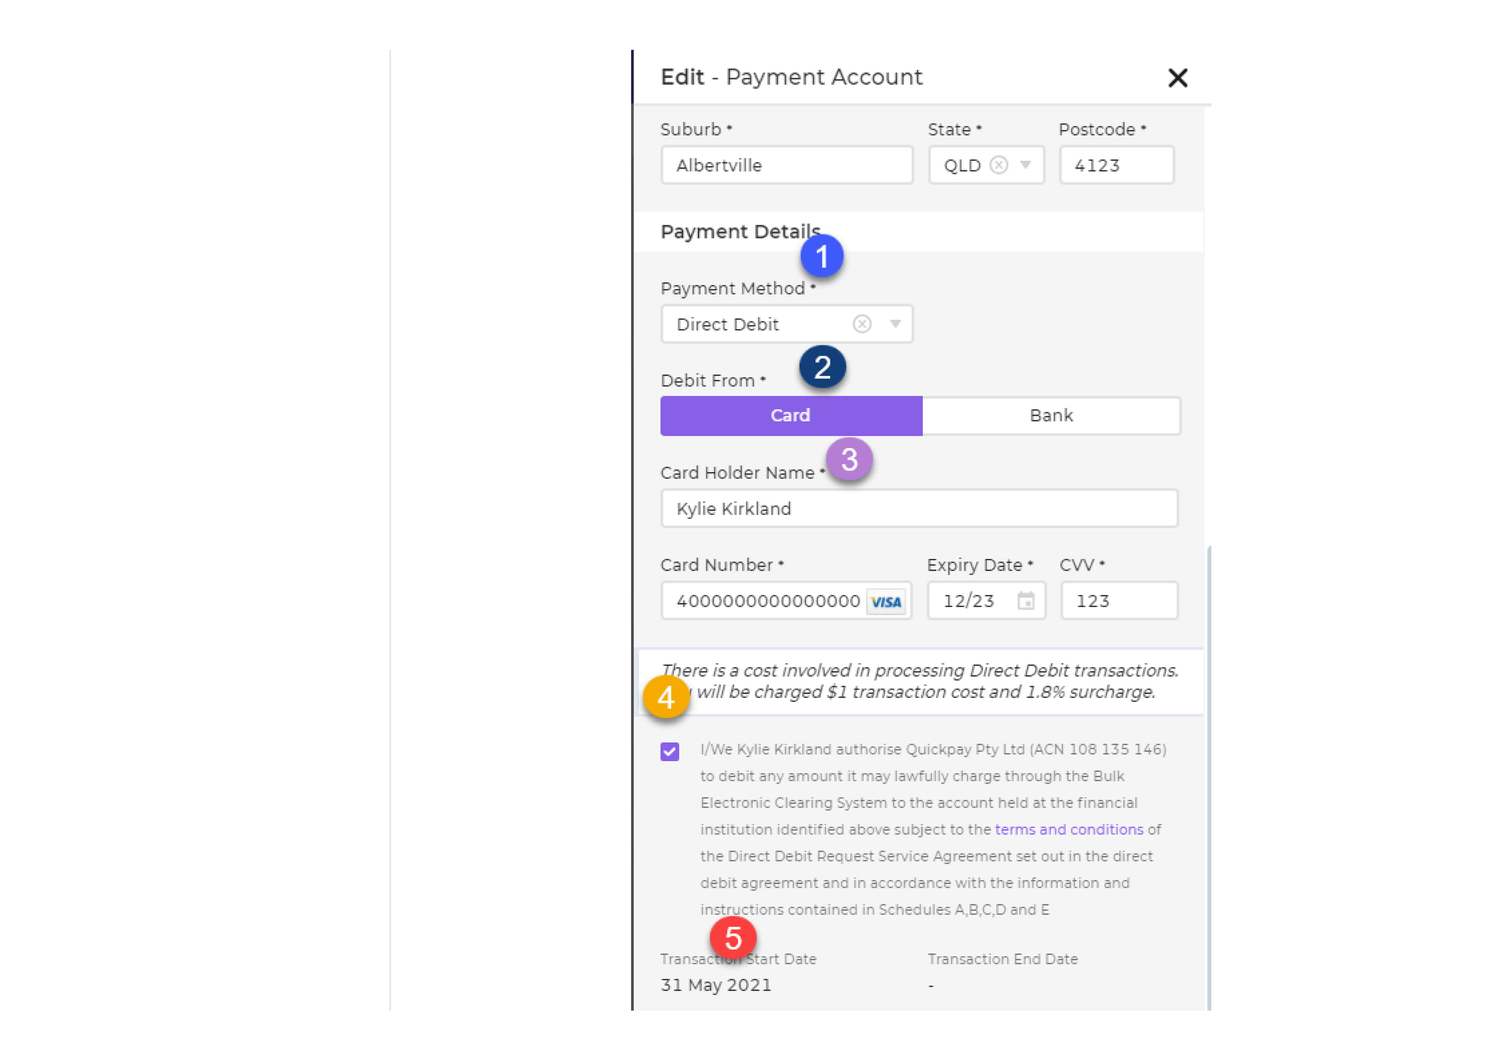Click the Visa card brand icon
The image size is (1500, 1060).
click(x=886, y=601)
